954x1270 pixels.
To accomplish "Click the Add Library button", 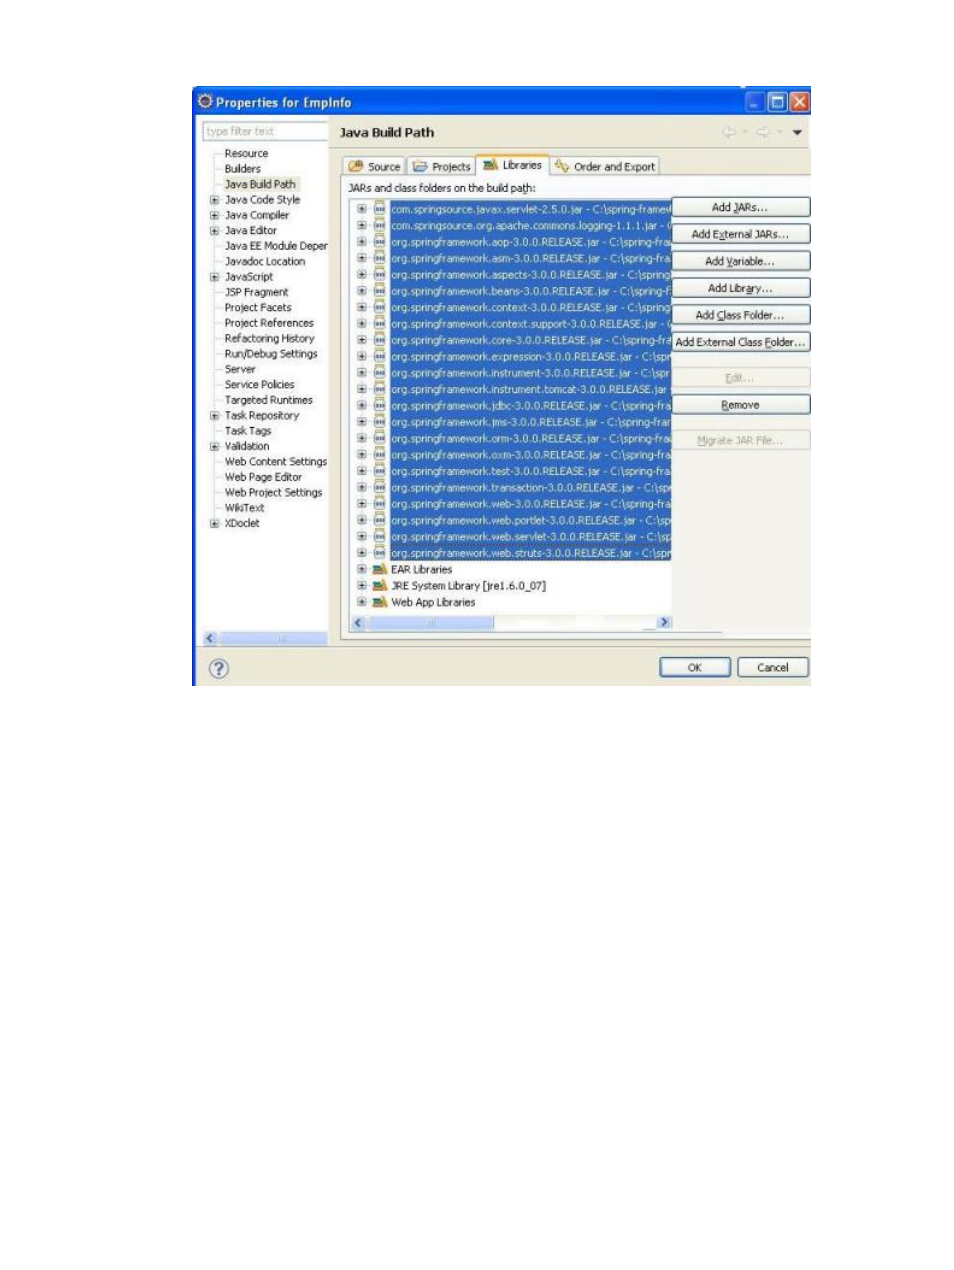I will point(740,288).
